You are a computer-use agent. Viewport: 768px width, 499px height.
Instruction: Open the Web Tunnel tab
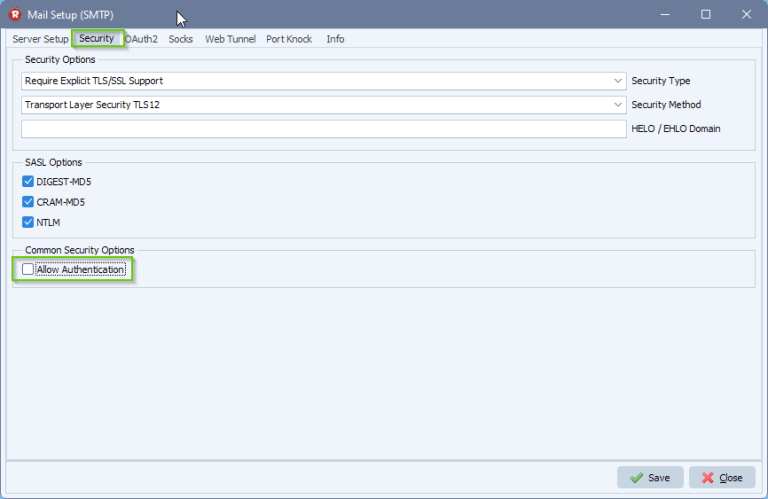tap(230, 39)
